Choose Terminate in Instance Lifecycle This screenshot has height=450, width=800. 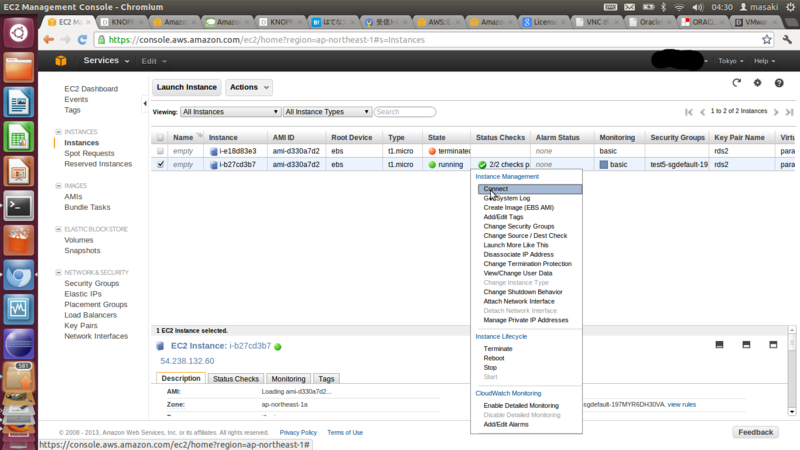click(497, 349)
